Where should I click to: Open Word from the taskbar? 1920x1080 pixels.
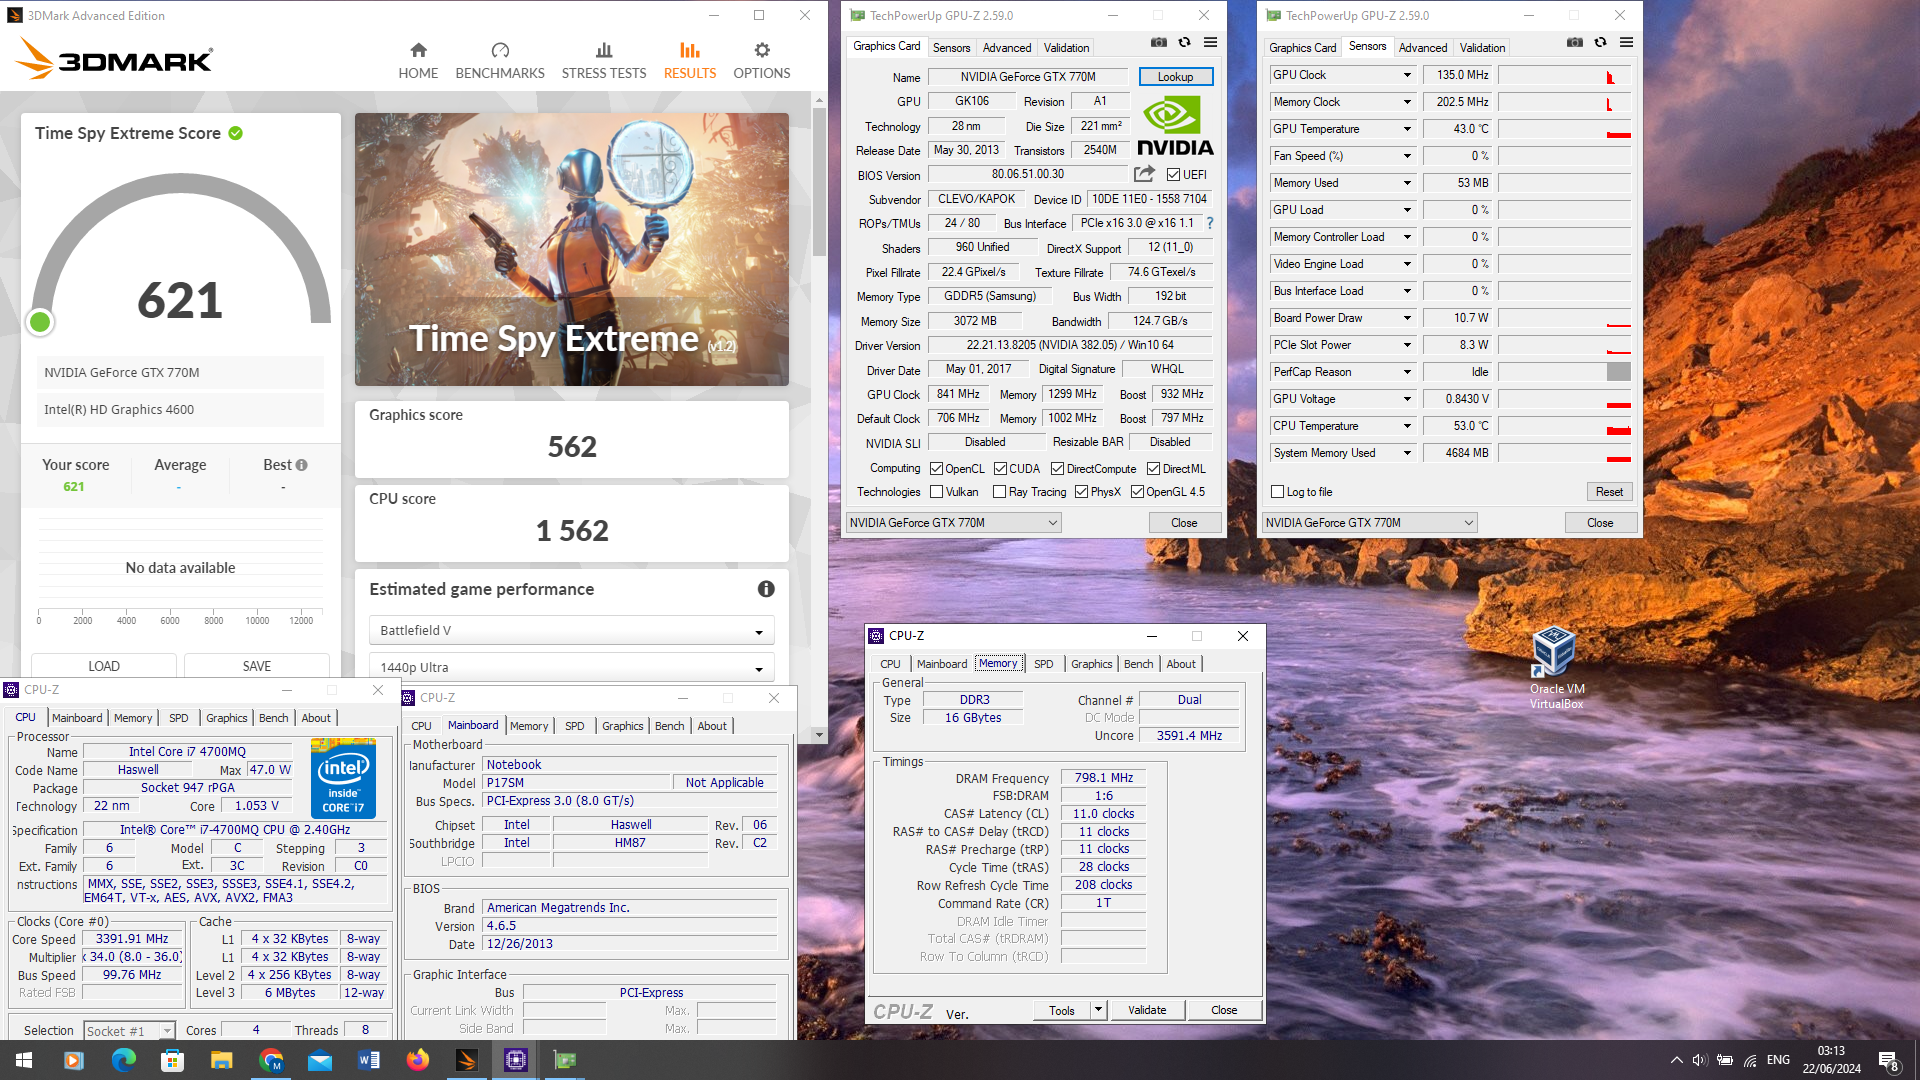click(x=368, y=1060)
